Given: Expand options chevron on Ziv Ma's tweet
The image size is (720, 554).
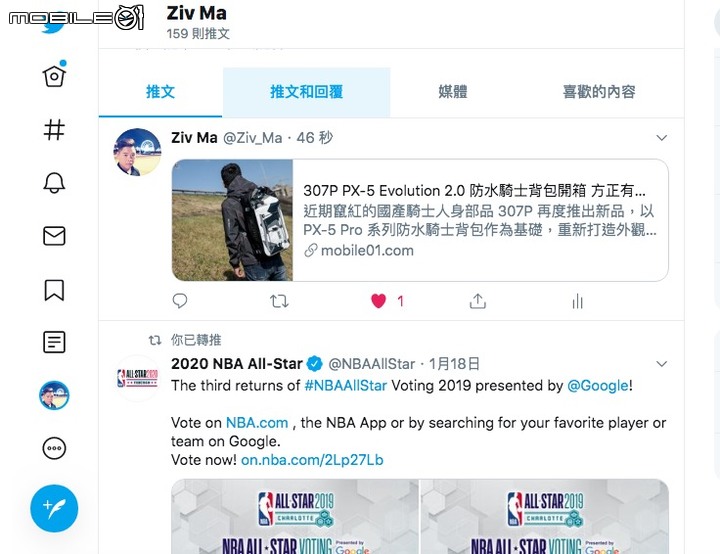Looking at the screenshot, I should 661,138.
